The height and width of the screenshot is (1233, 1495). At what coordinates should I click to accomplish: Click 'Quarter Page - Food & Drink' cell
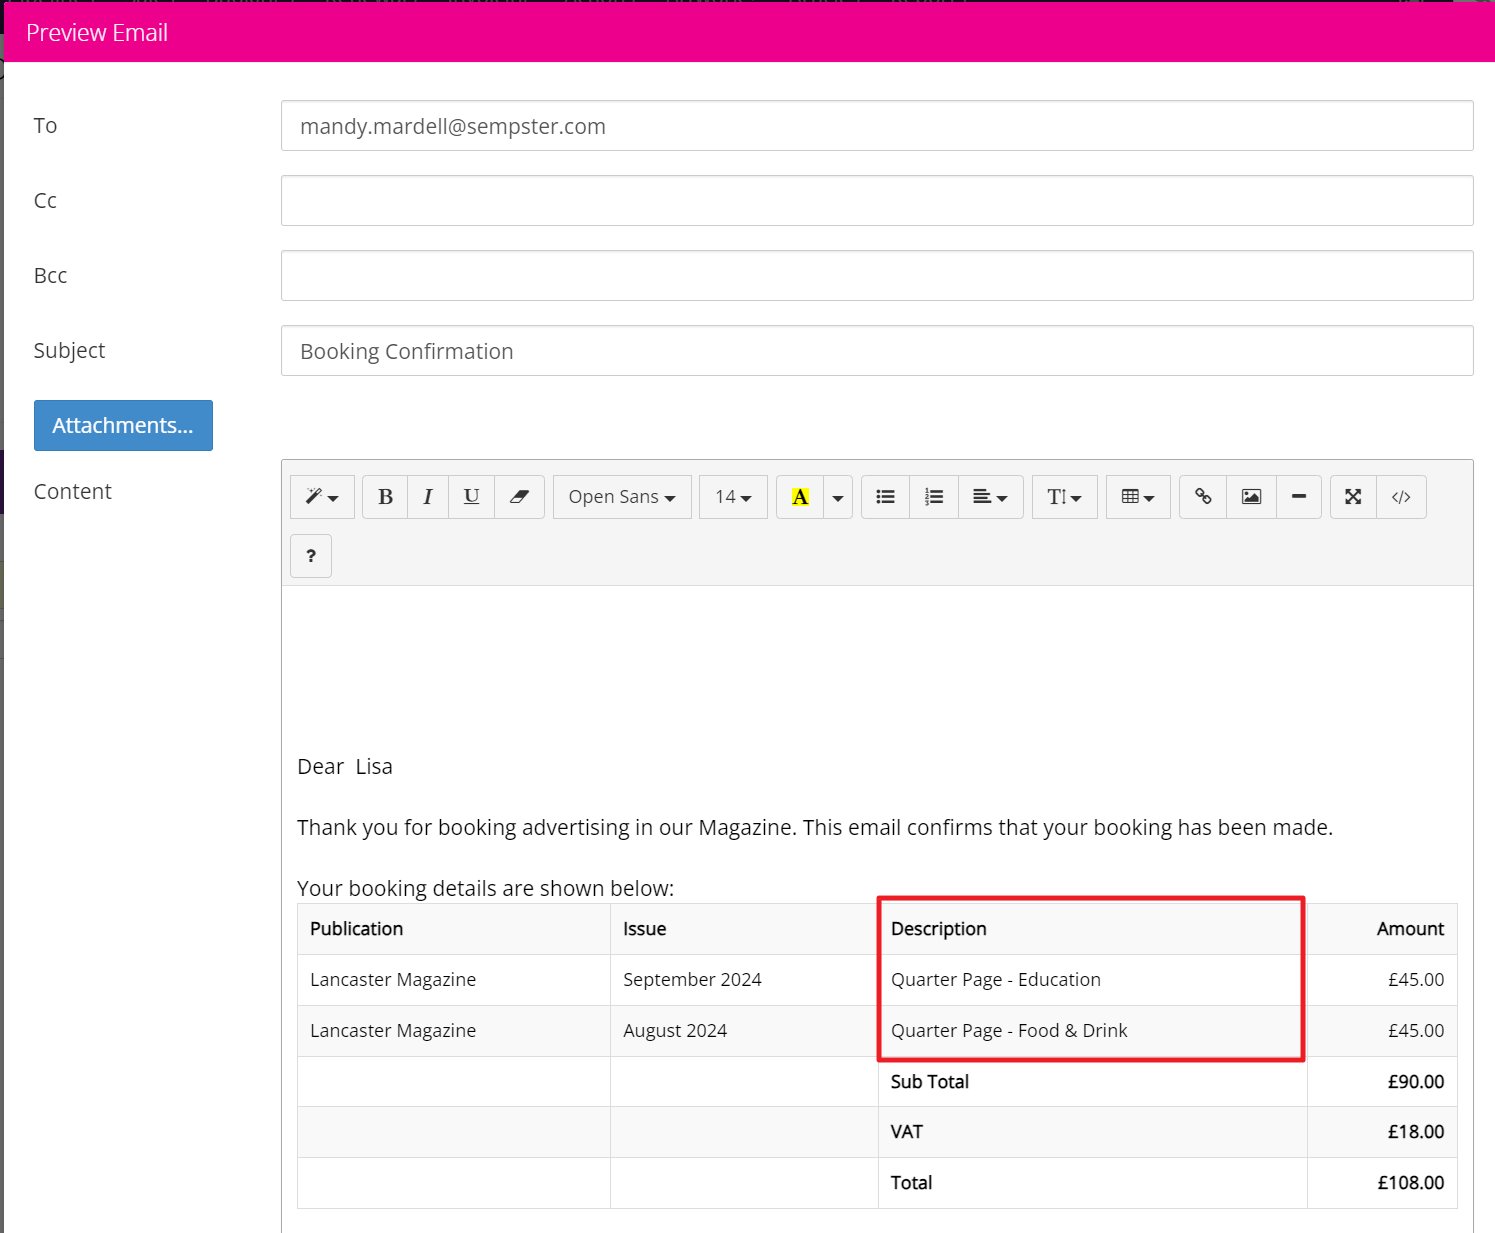point(1093,1031)
